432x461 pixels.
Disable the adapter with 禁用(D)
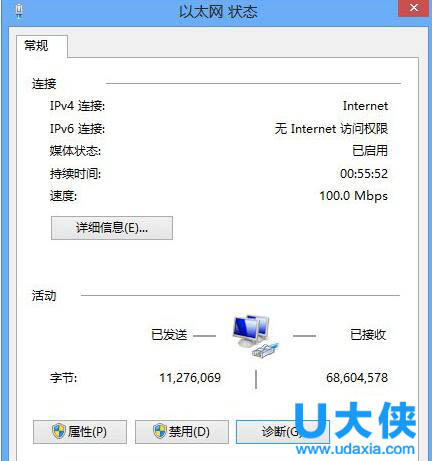click(x=182, y=432)
